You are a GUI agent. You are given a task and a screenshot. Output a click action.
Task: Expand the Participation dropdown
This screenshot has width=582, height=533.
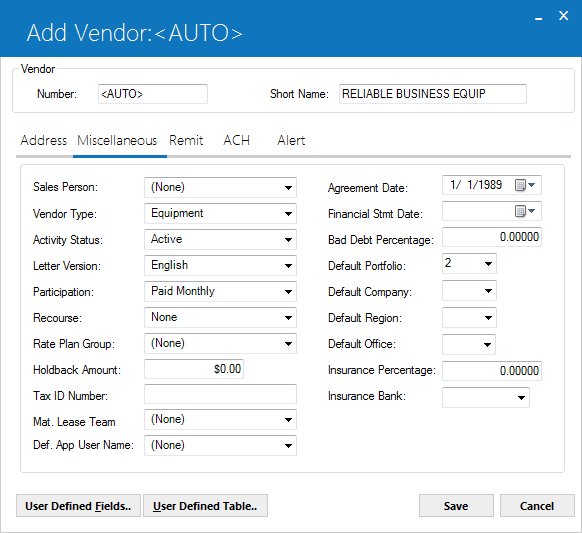click(x=220, y=291)
